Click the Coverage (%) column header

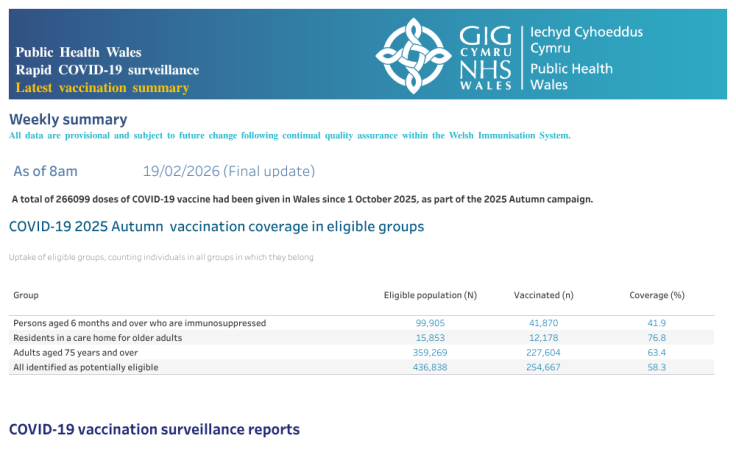pos(656,295)
